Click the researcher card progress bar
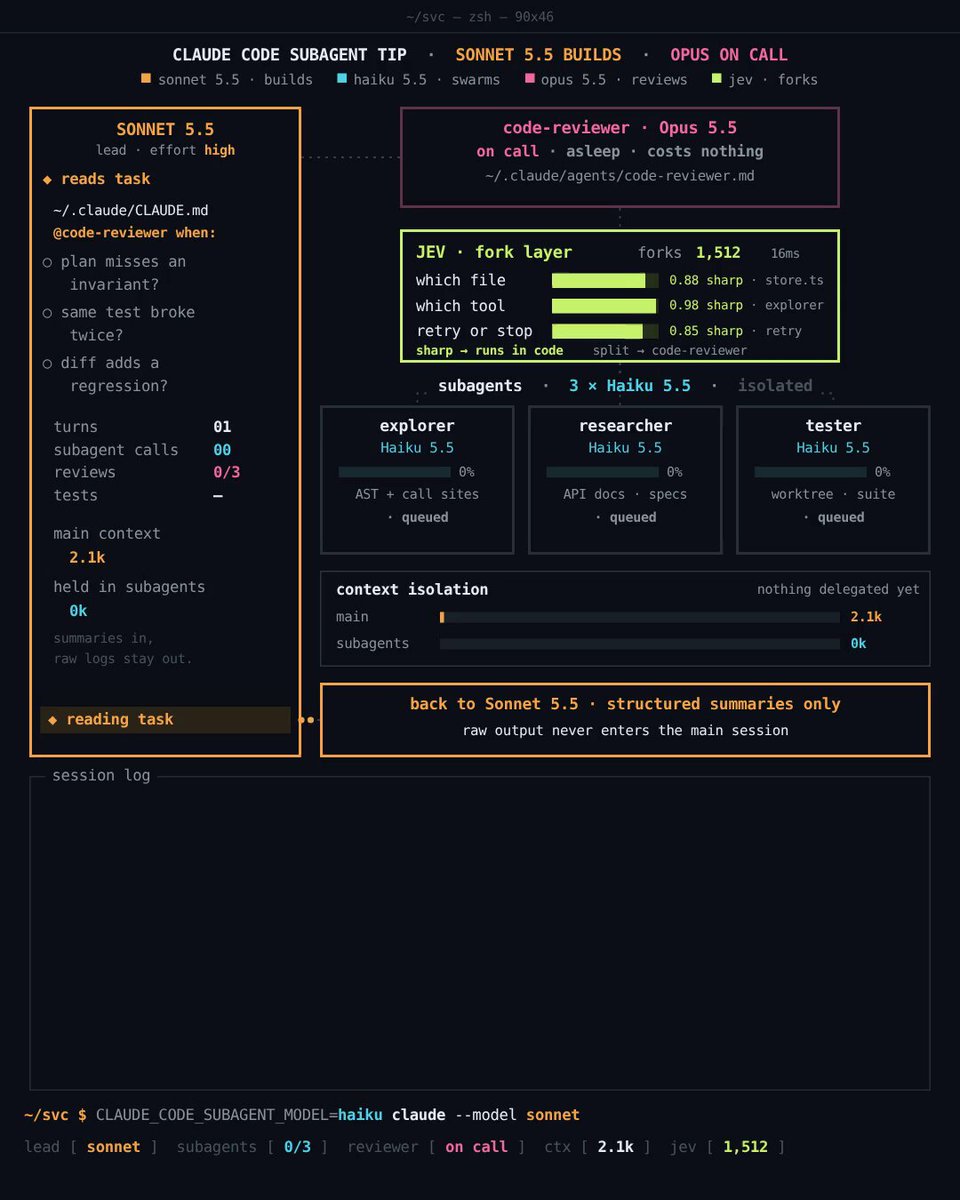Viewport: 960px width, 1200px height. click(602, 472)
